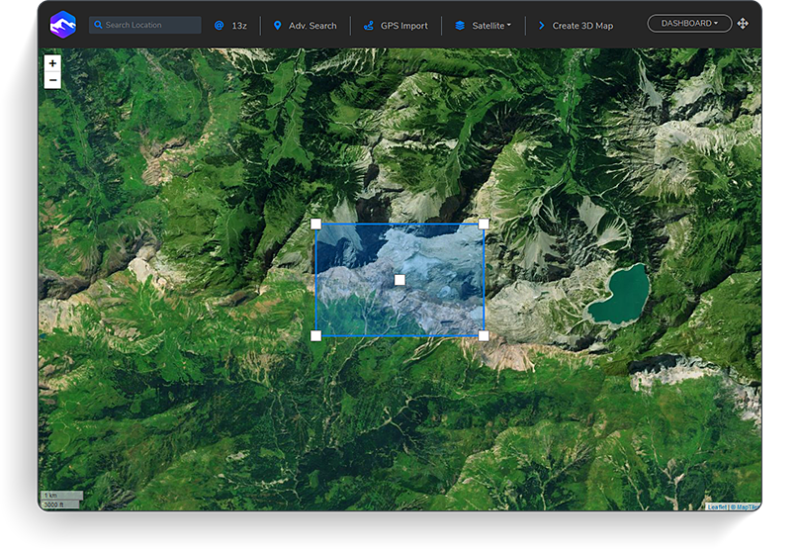Zoom out with the minus button
The image size is (800, 549).
coord(53,80)
